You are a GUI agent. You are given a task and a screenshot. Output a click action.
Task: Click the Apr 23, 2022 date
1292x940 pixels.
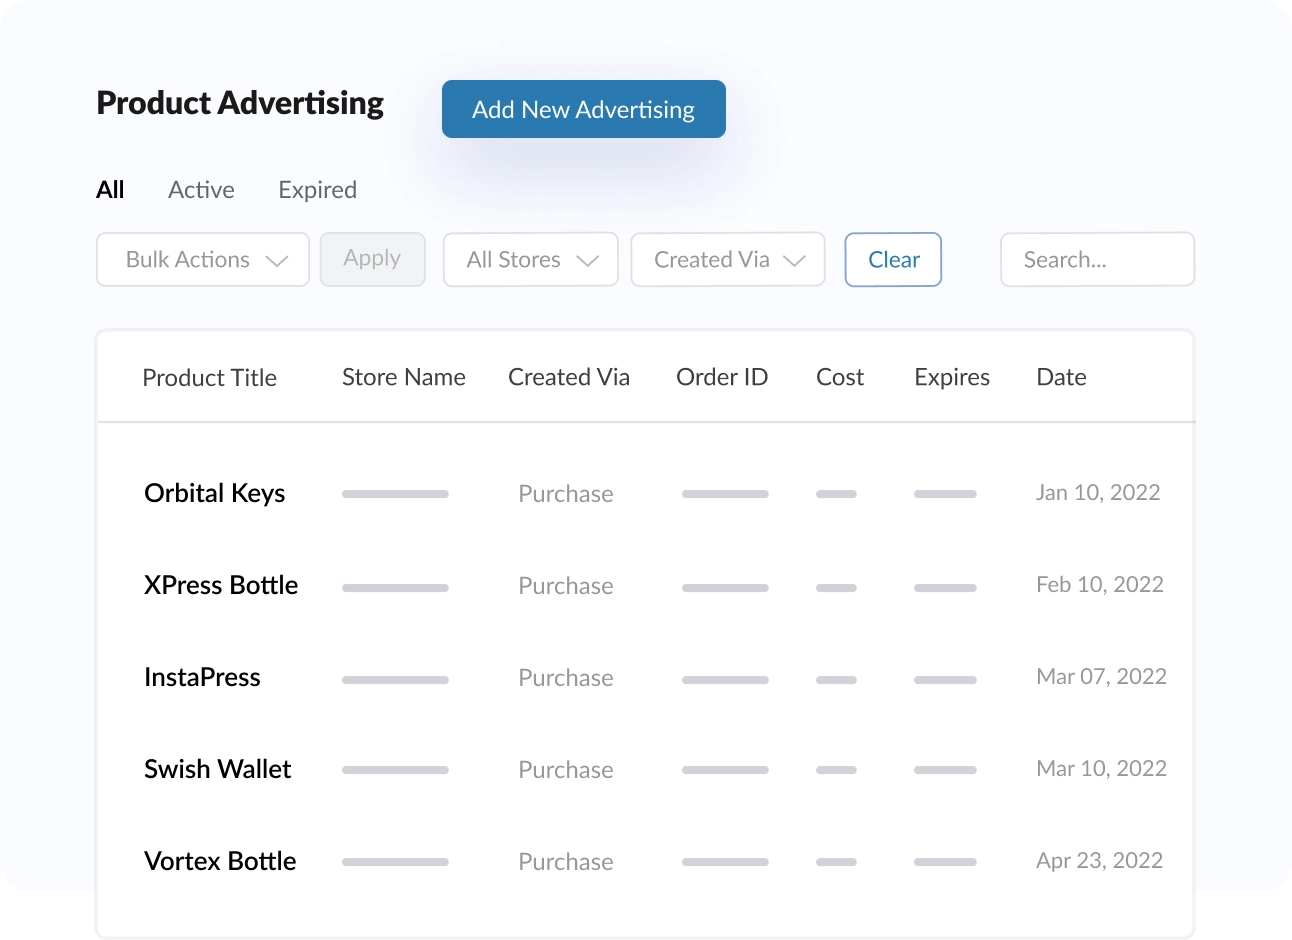click(1099, 861)
